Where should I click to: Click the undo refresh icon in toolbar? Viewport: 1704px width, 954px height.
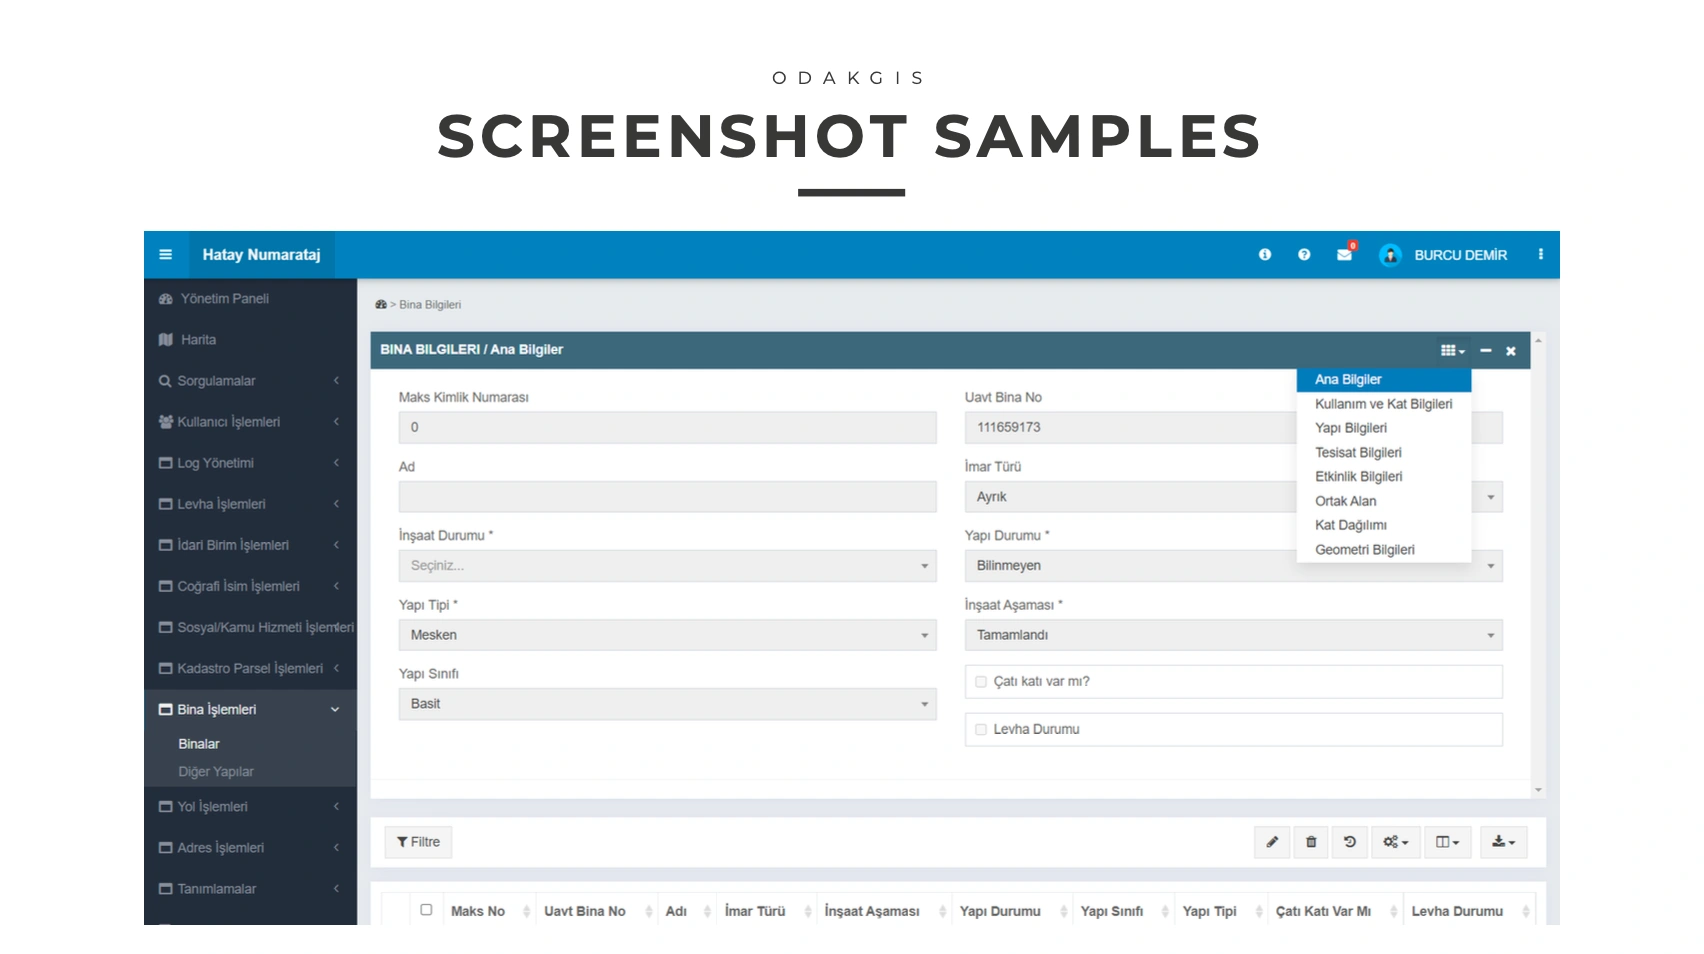[x=1350, y=842]
